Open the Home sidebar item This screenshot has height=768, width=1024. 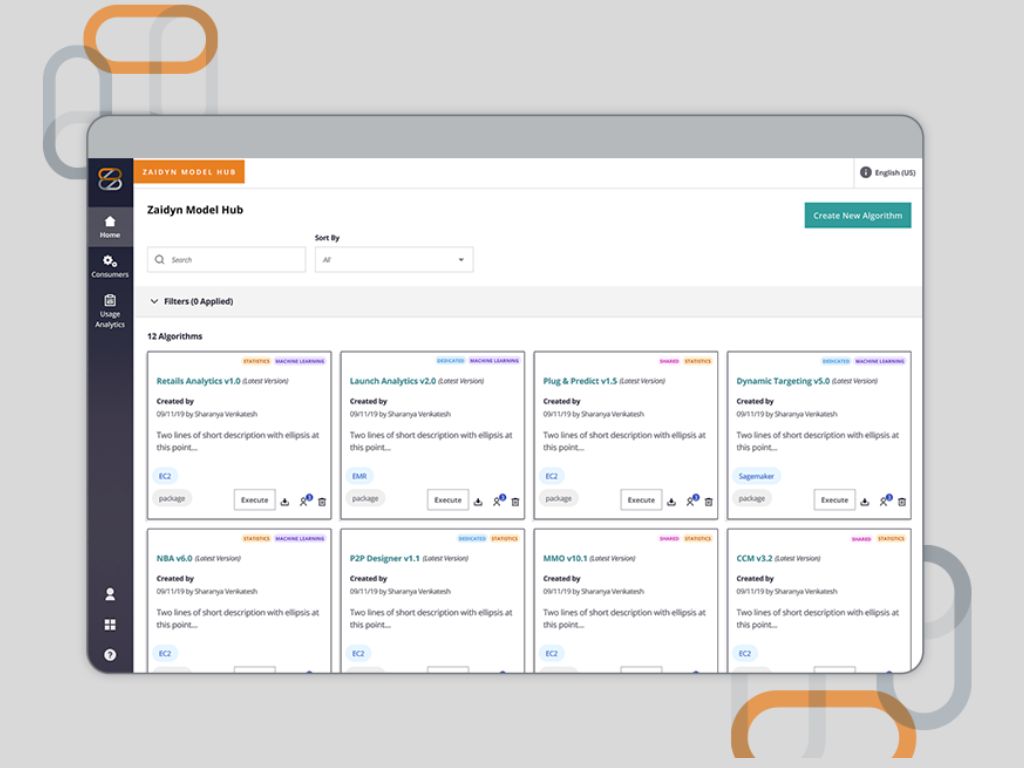tap(110, 227)
